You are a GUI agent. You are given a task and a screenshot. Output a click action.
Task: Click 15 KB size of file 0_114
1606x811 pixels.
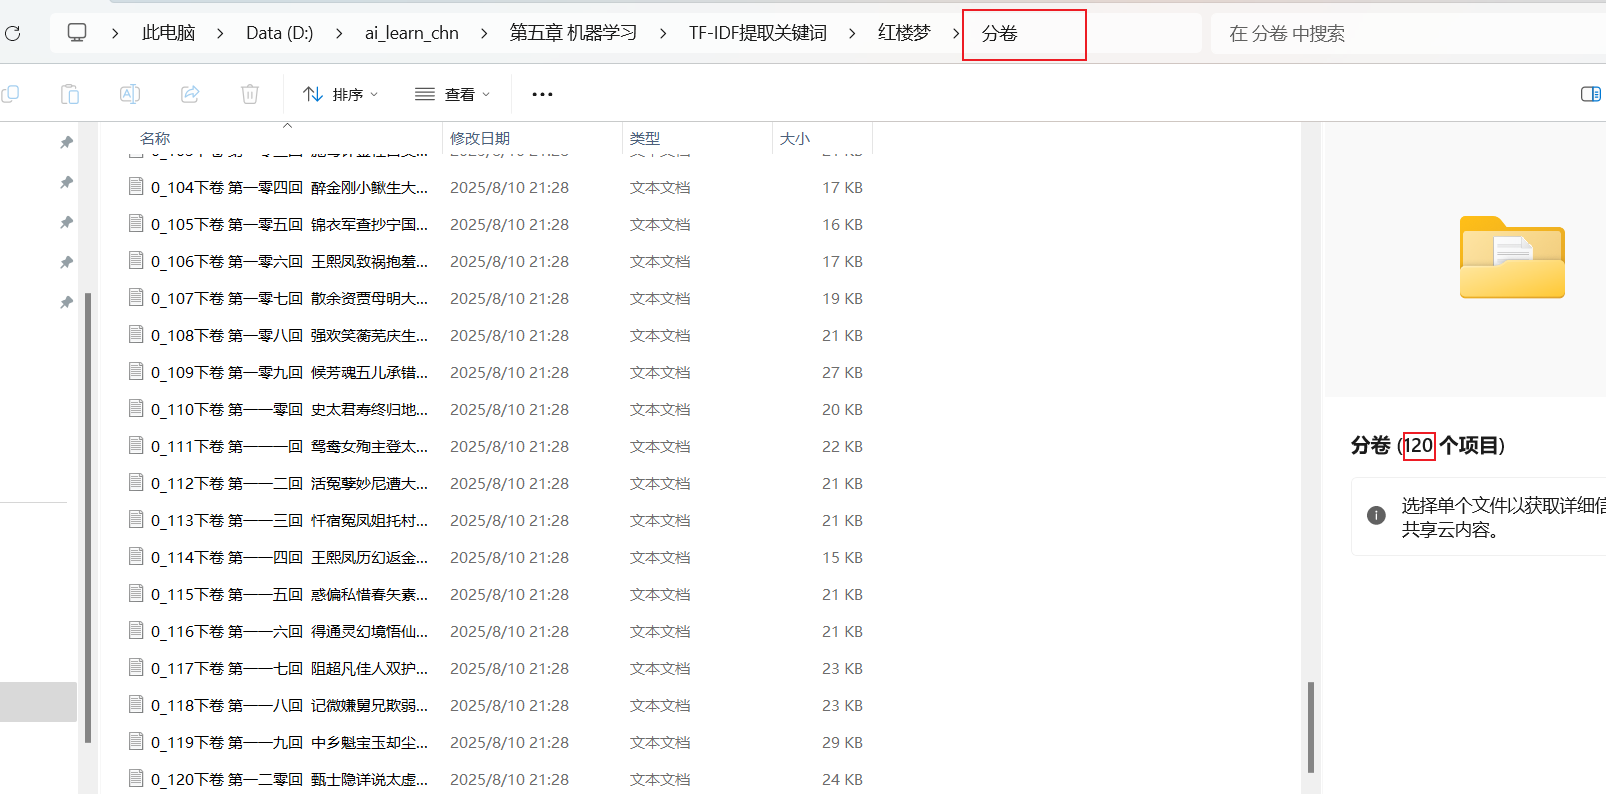[842, 557]
